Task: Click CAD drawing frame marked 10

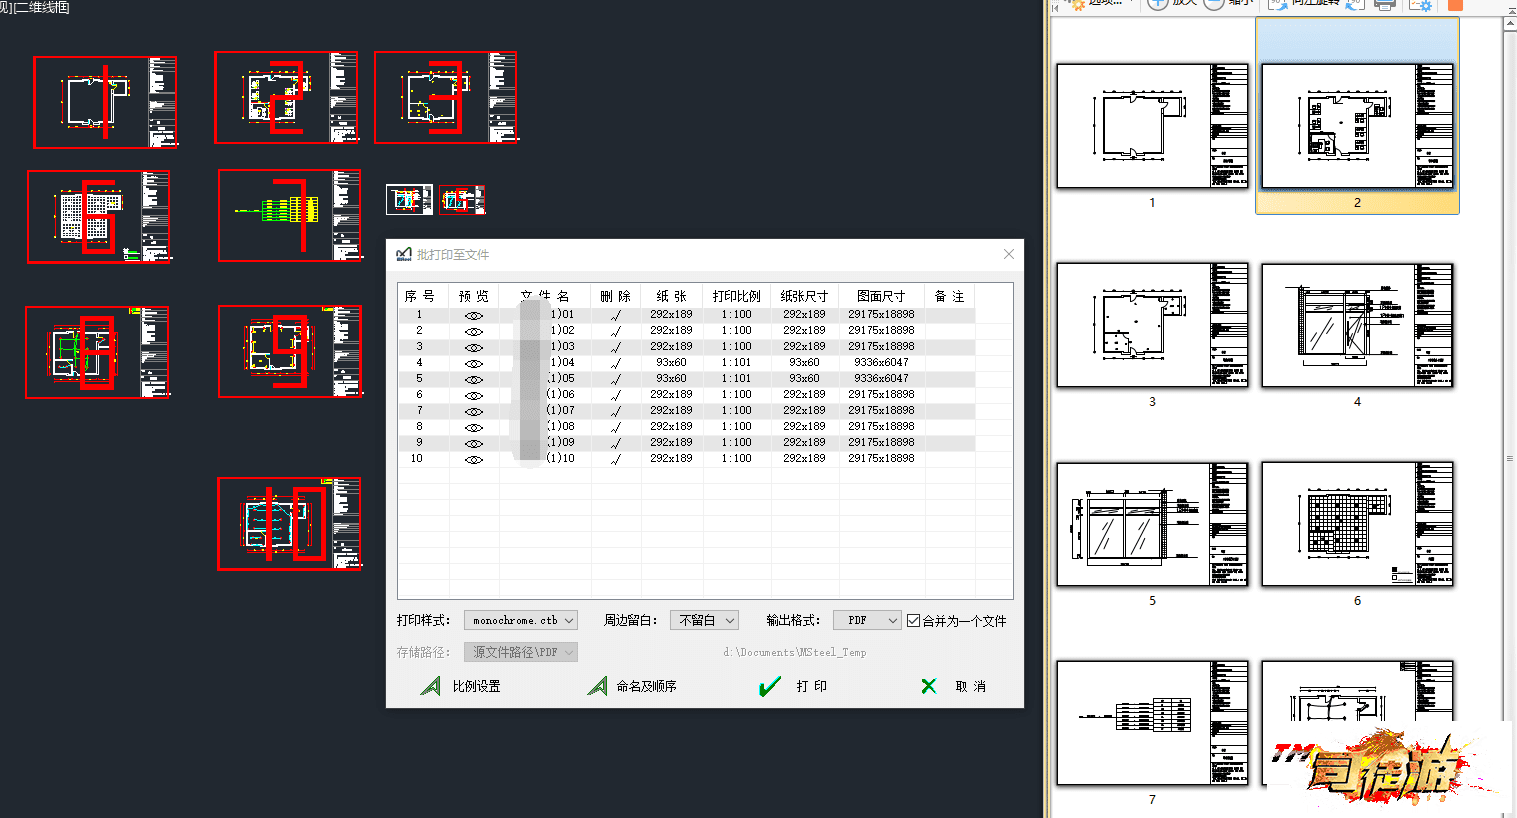Action: coord(289,524)
